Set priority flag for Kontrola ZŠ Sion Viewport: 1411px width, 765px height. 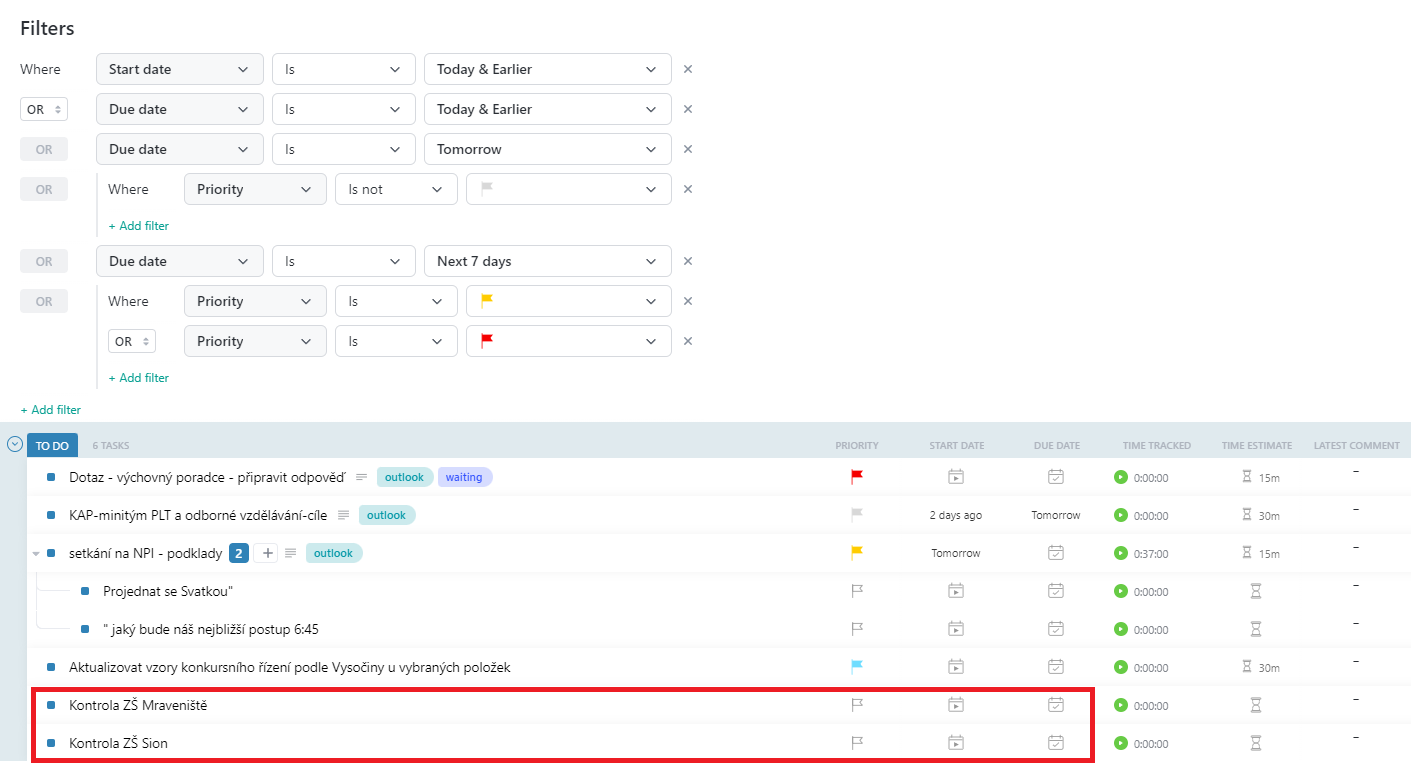pos(856,743)
